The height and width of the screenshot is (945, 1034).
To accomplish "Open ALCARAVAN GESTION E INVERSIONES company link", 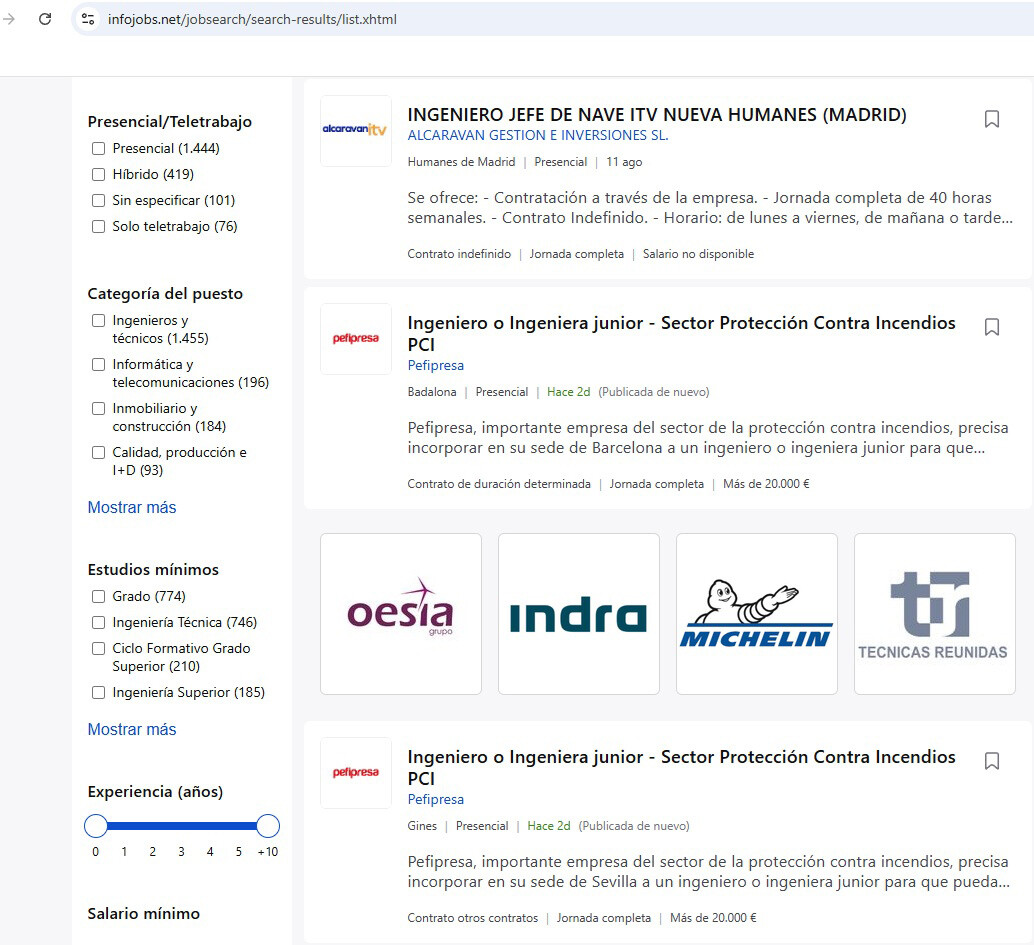I will point(537,136).
